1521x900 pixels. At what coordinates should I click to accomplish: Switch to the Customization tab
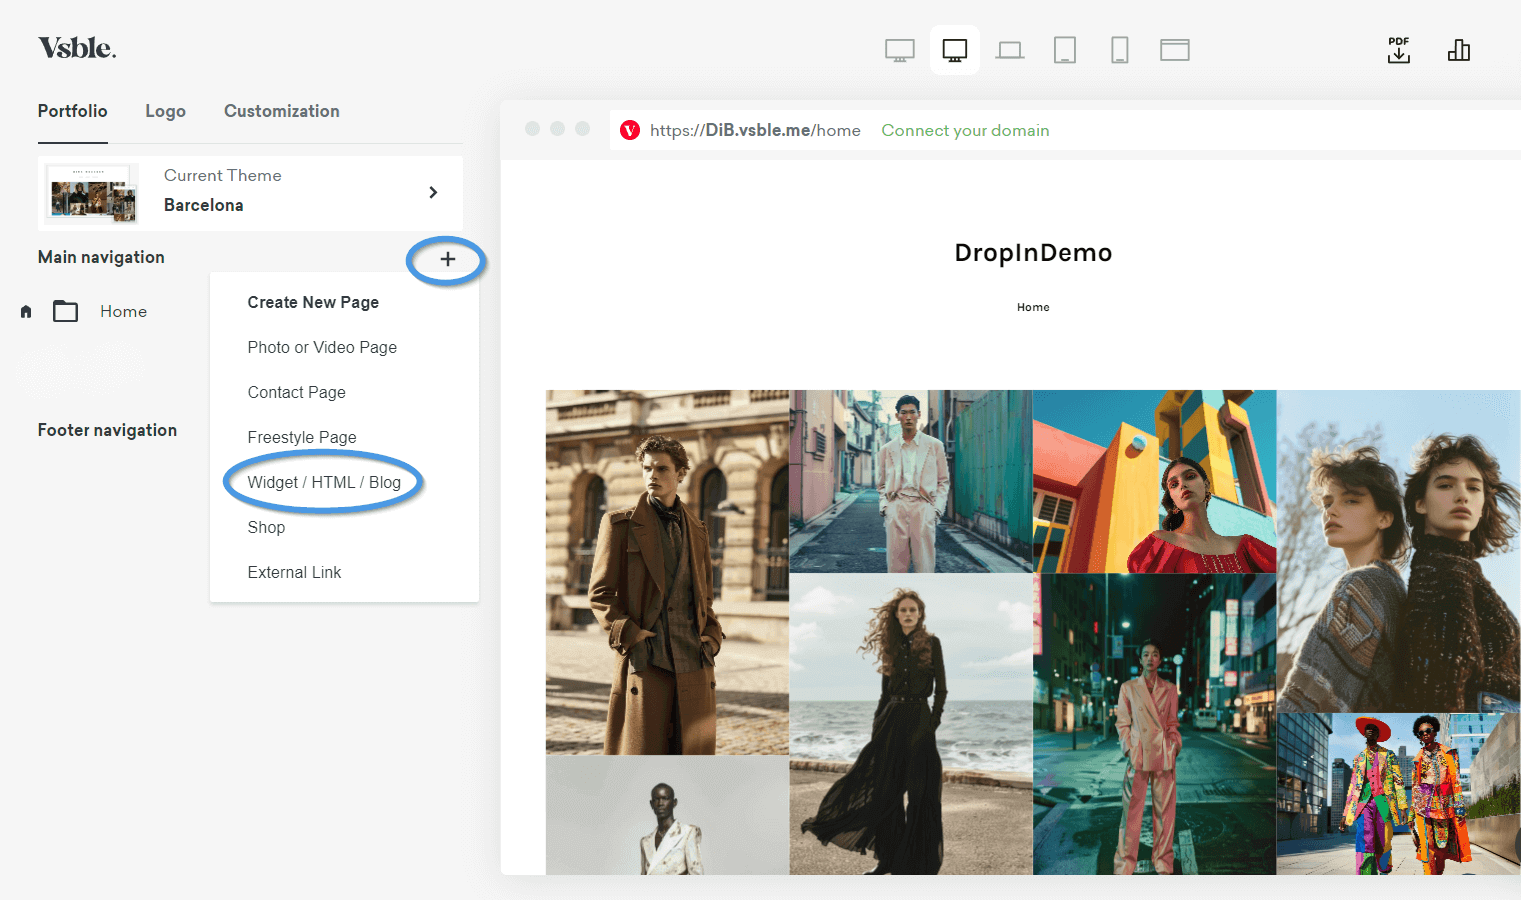point(281,111)
